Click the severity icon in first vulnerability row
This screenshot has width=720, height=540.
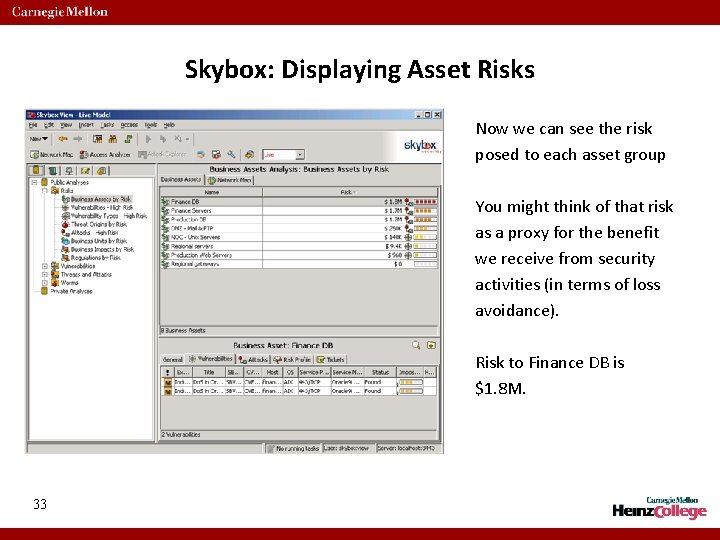[168, 382]
